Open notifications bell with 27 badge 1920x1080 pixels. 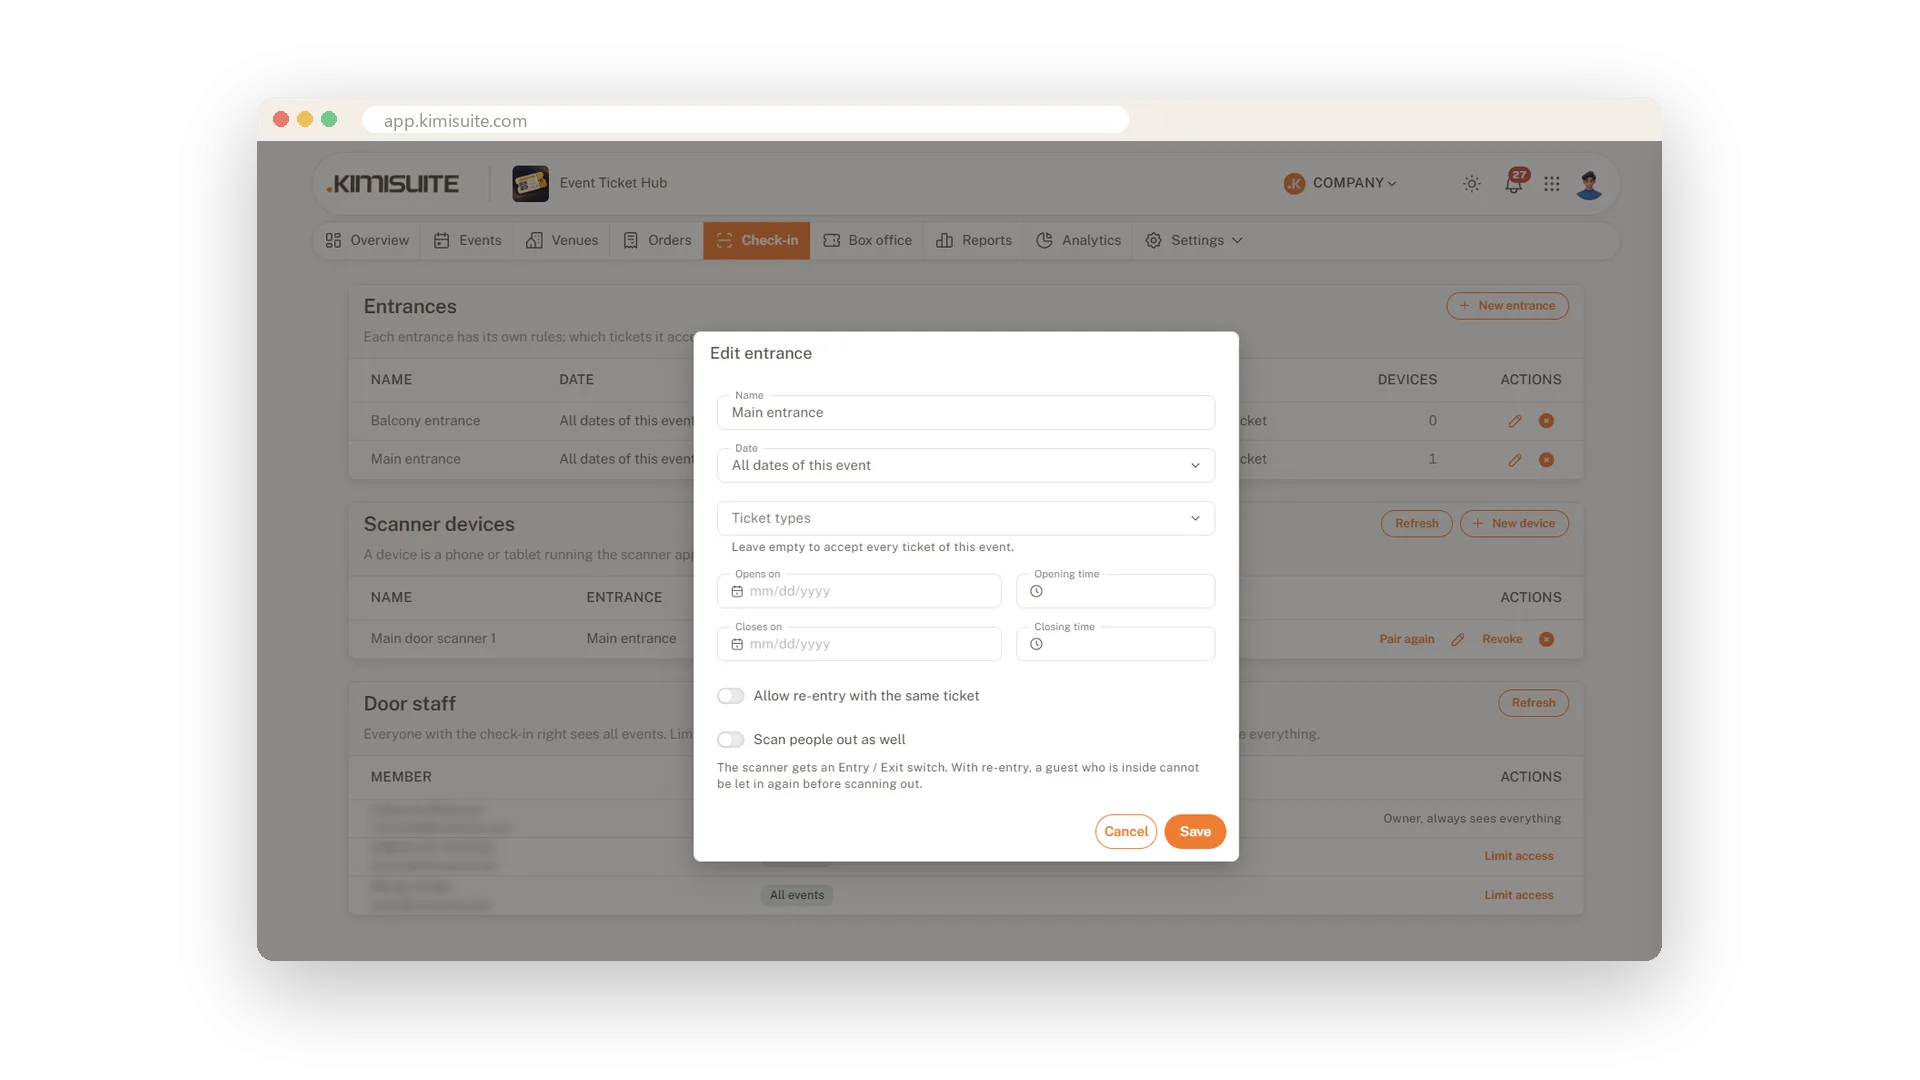tap(1515, 182)
